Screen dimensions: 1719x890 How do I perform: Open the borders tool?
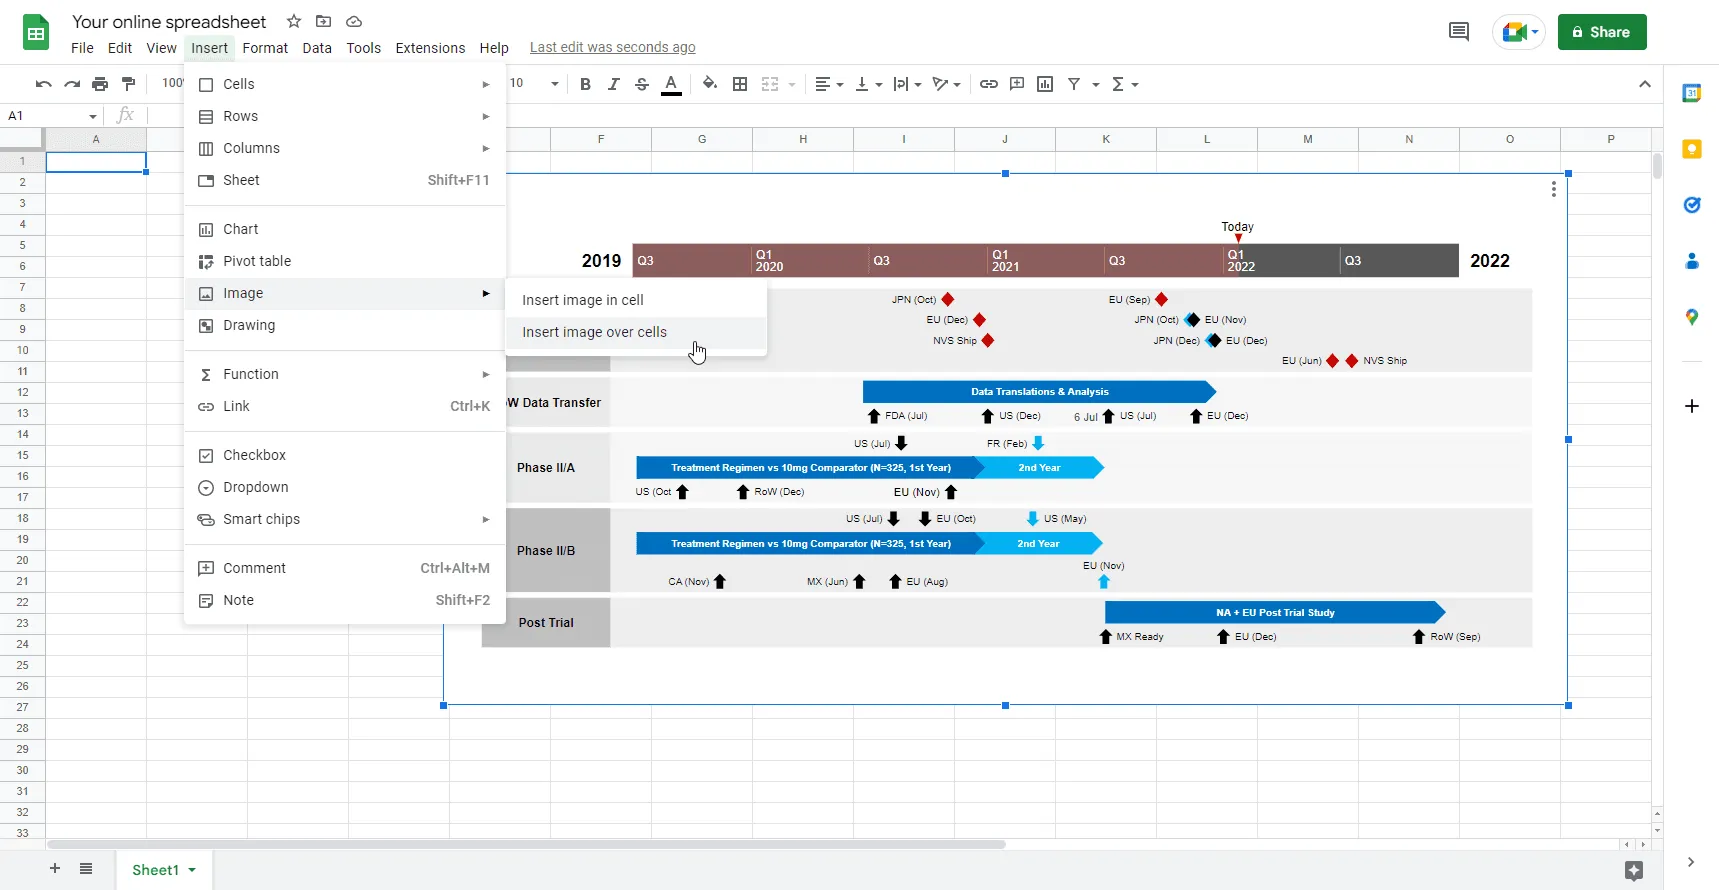pyautogui.click(x=740, y=84)
